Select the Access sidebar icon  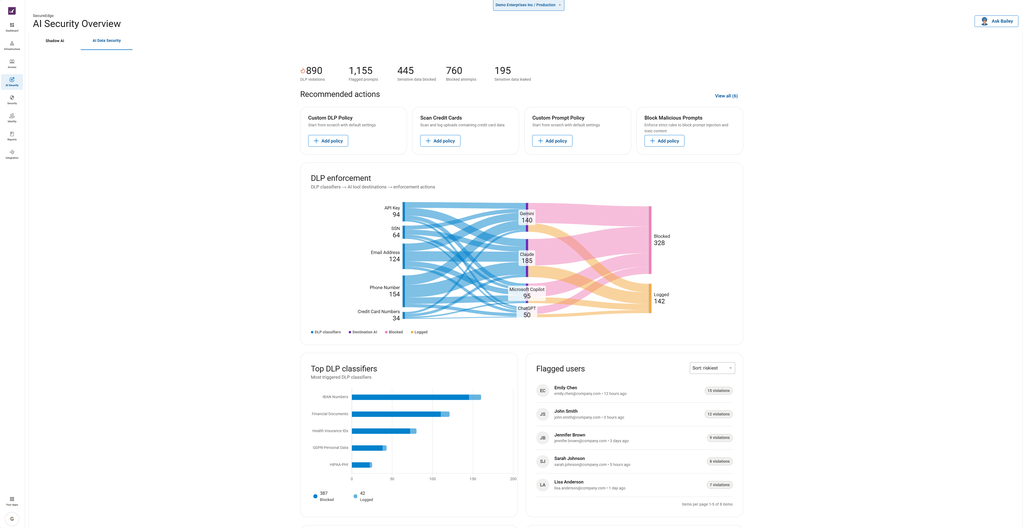12,63
